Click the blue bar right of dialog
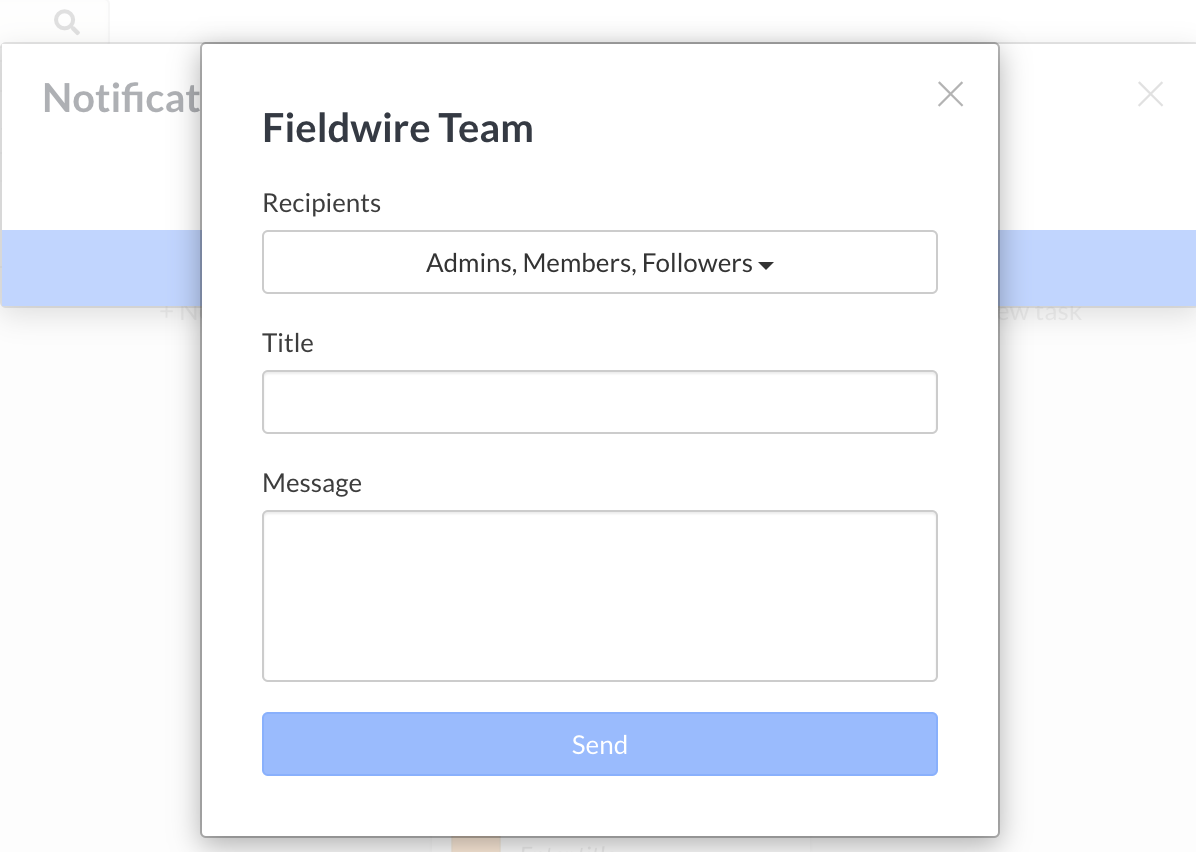The width and height of the screenshot is (1196, 852). [1096, 268]
